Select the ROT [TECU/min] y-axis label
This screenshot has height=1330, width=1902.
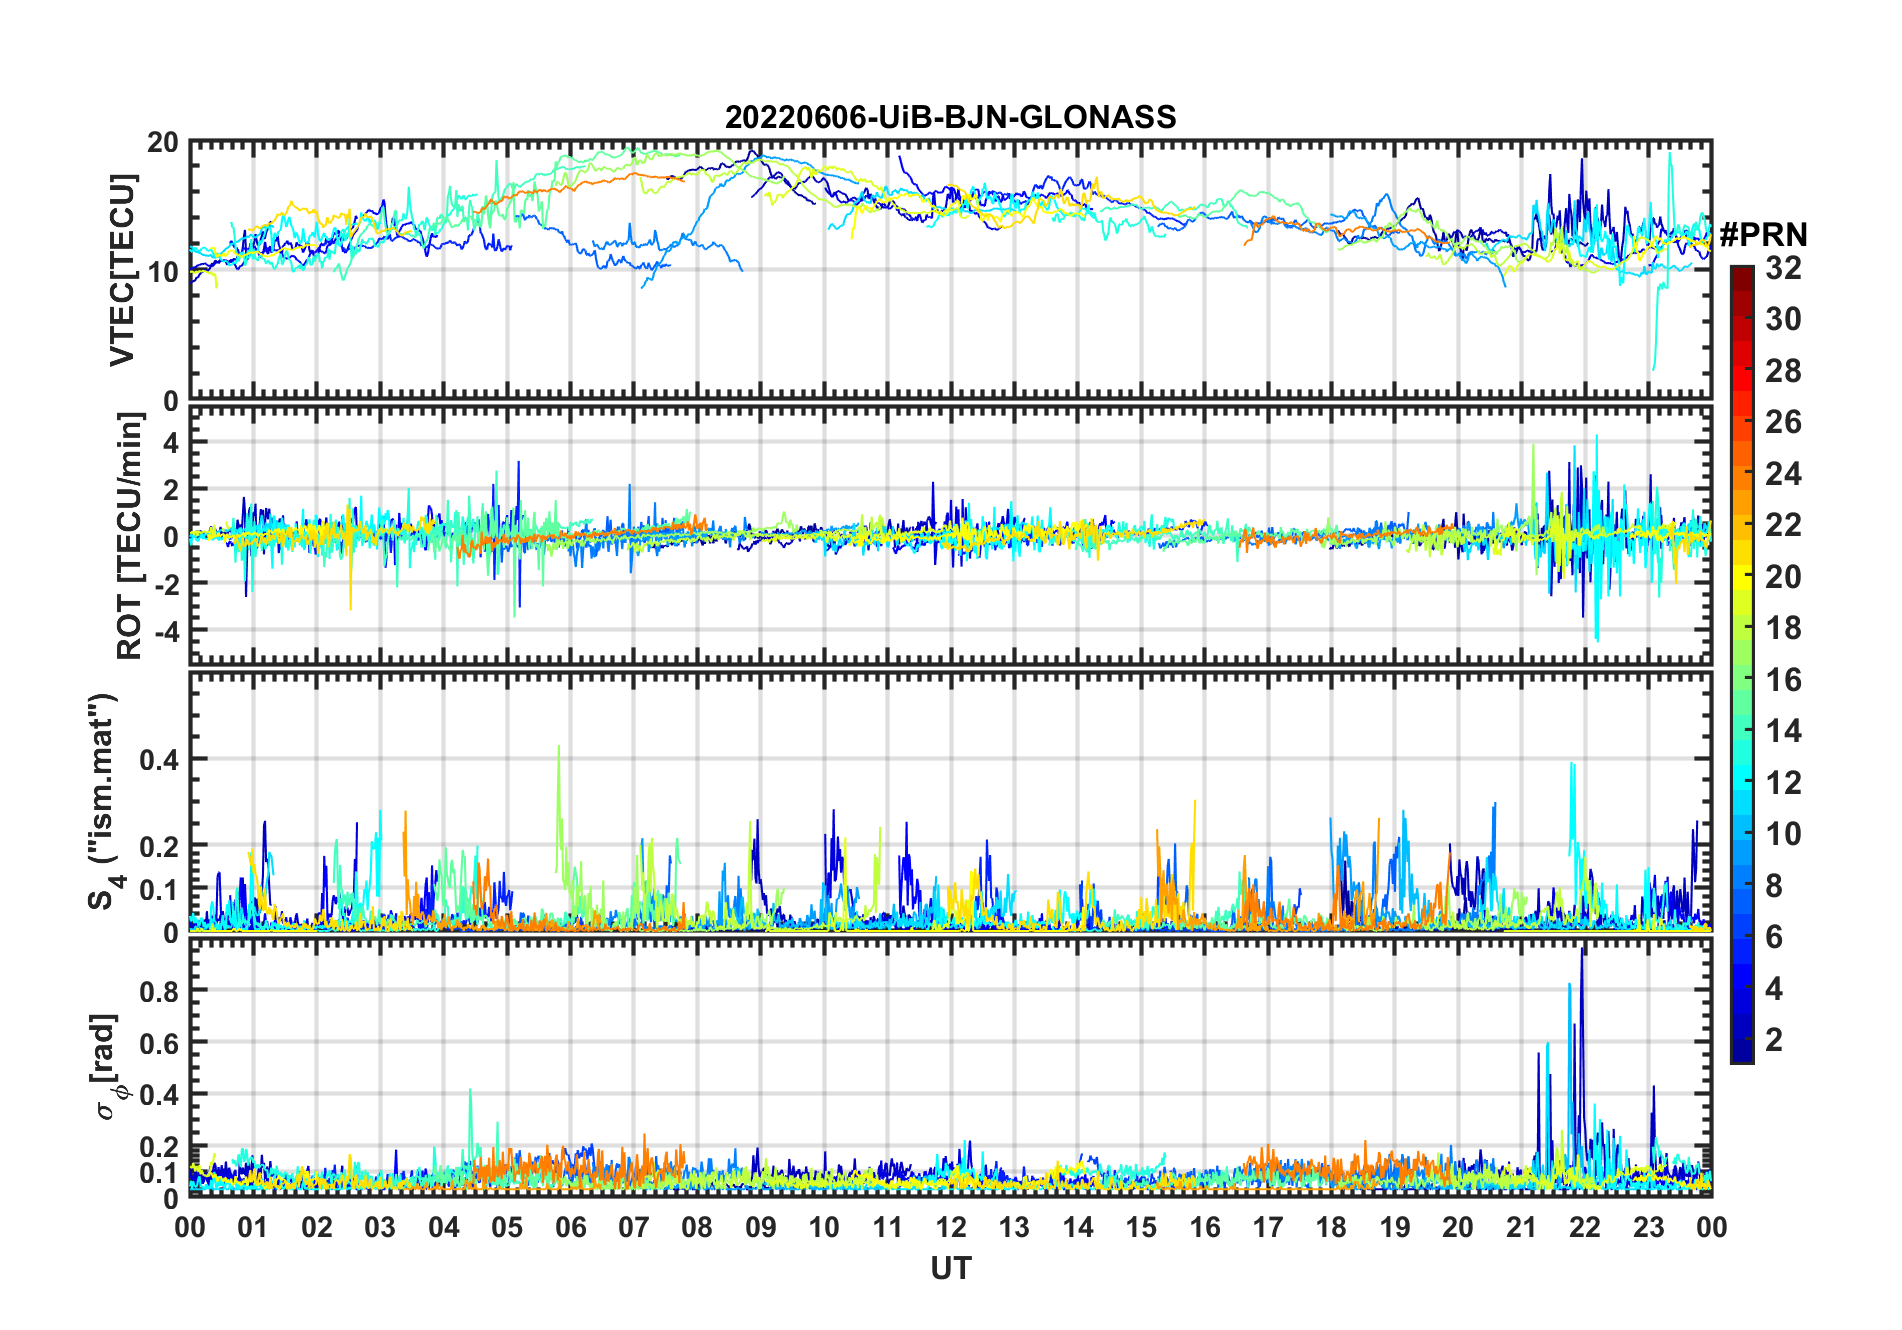(x=129, y=536)
